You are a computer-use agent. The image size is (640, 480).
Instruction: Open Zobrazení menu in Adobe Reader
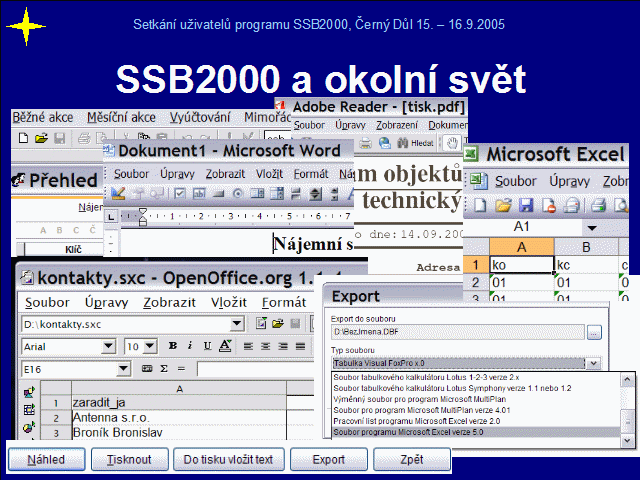397,125
